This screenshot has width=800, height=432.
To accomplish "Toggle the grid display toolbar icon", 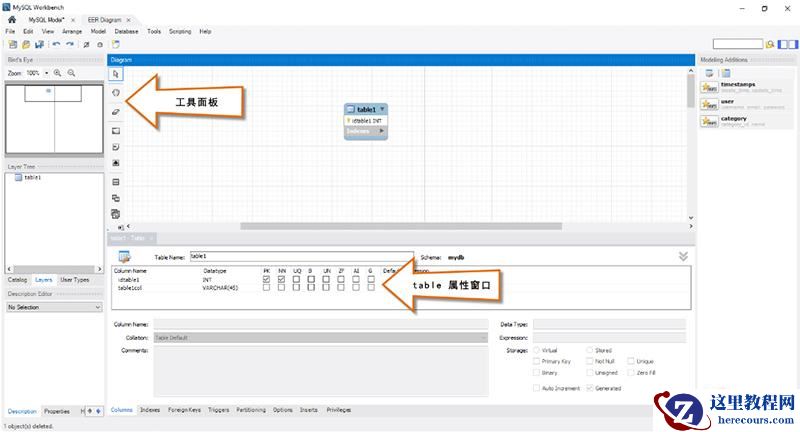I will pos(87,44).
